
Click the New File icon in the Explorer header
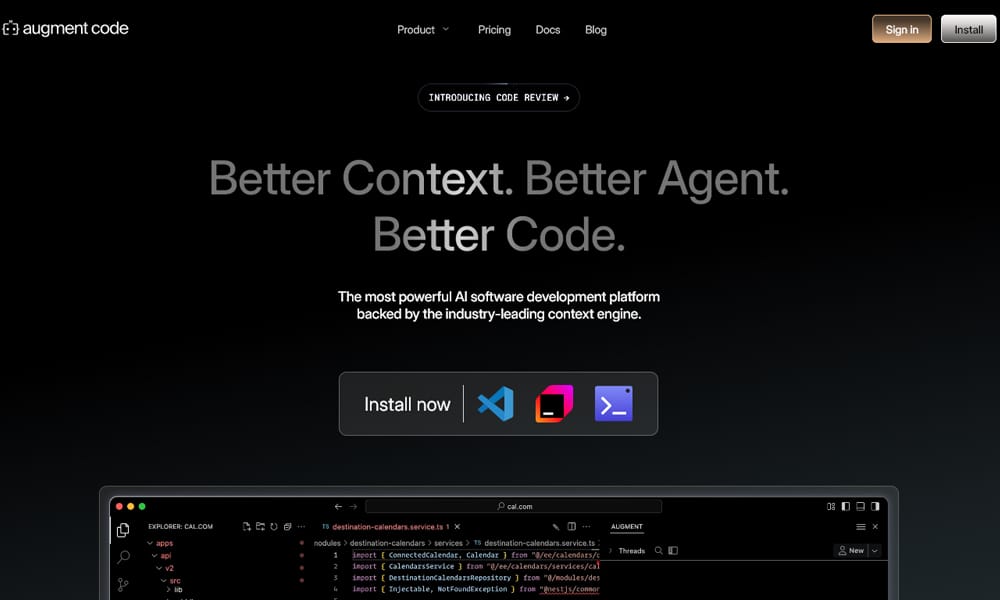pos(248,526)
